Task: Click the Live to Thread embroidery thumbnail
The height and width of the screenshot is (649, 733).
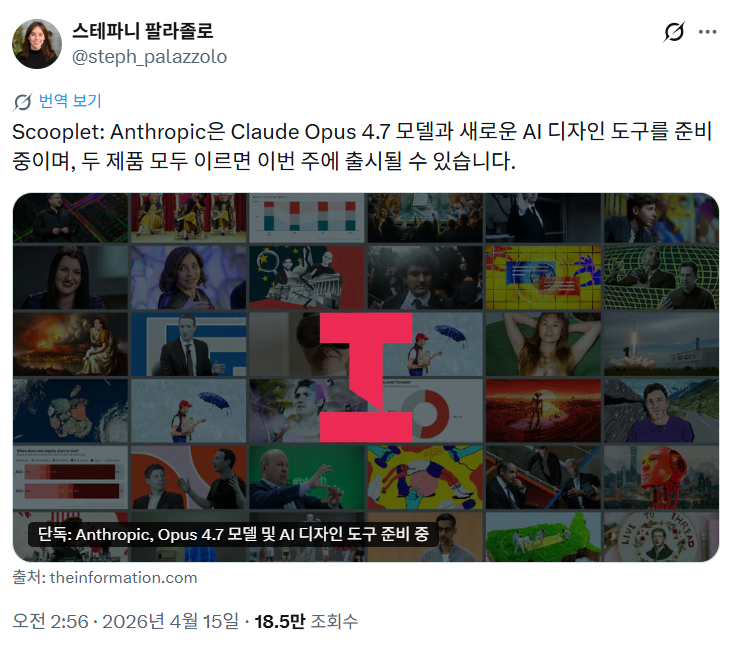Action: [x=661, y=537]
